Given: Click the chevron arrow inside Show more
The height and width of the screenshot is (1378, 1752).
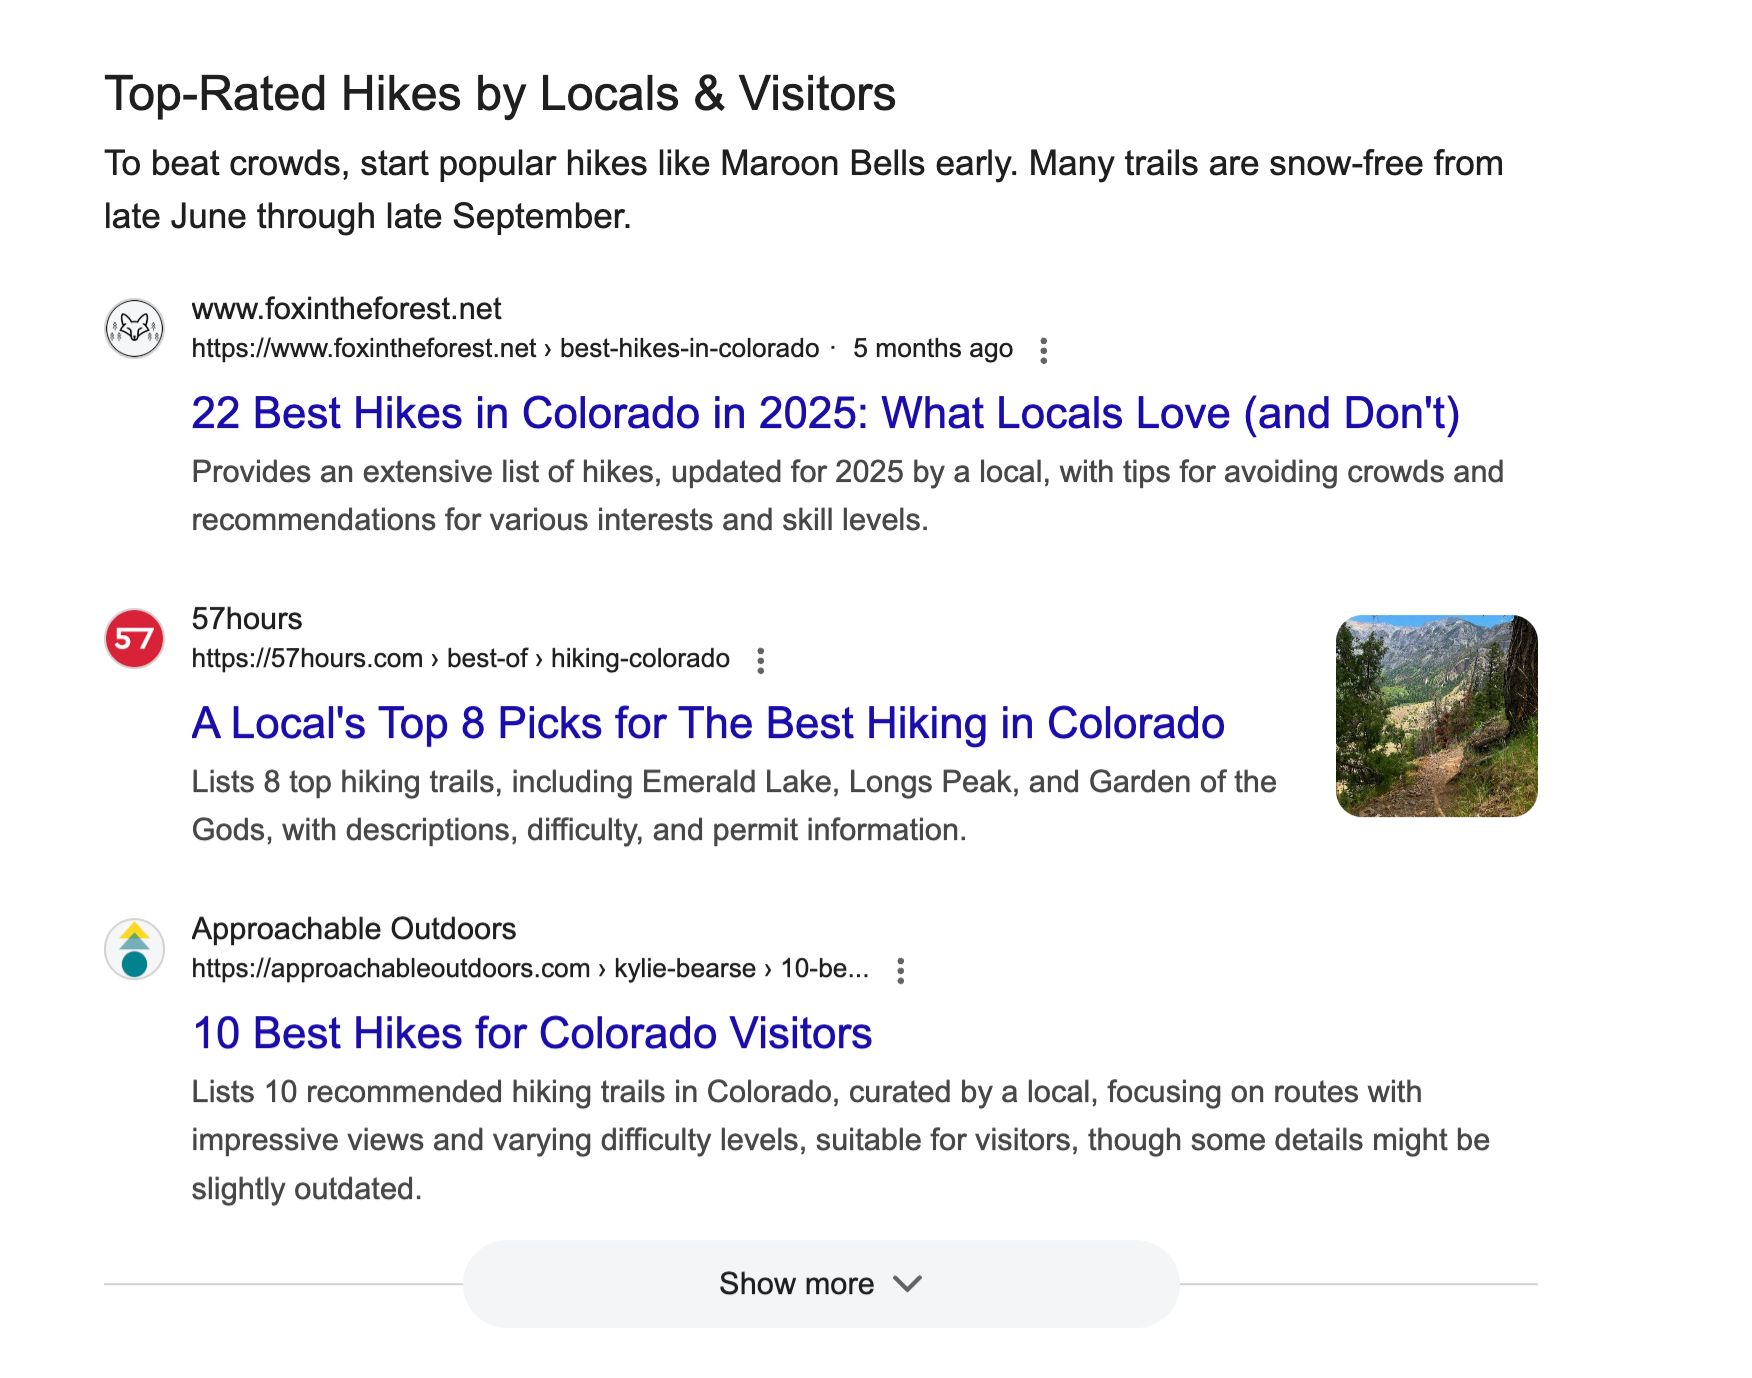Looking at the screenshot, I should pos(908,1284).
